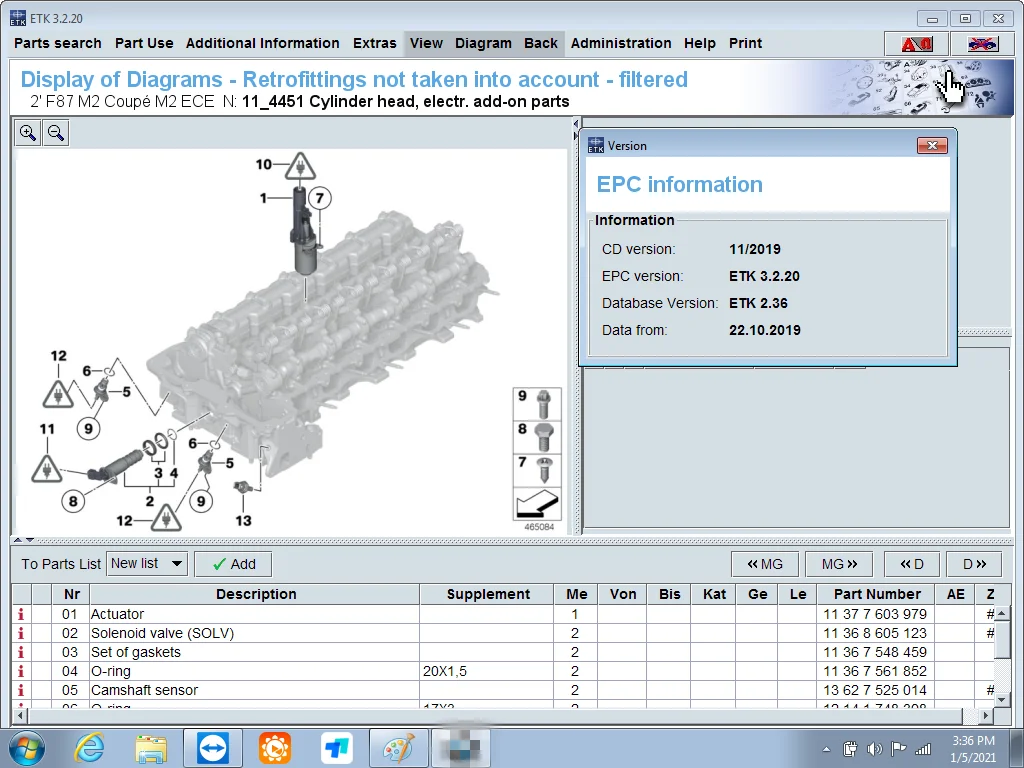
Task: Click info icon for O-ring 20X1,5 row
Action: (x=21, y=671)
